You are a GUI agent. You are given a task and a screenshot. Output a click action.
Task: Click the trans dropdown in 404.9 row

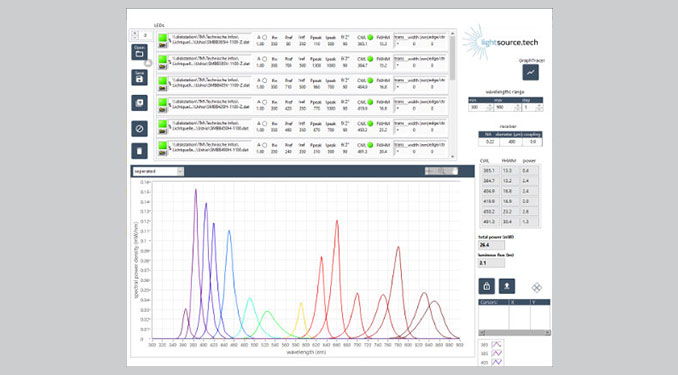[398, 87]
